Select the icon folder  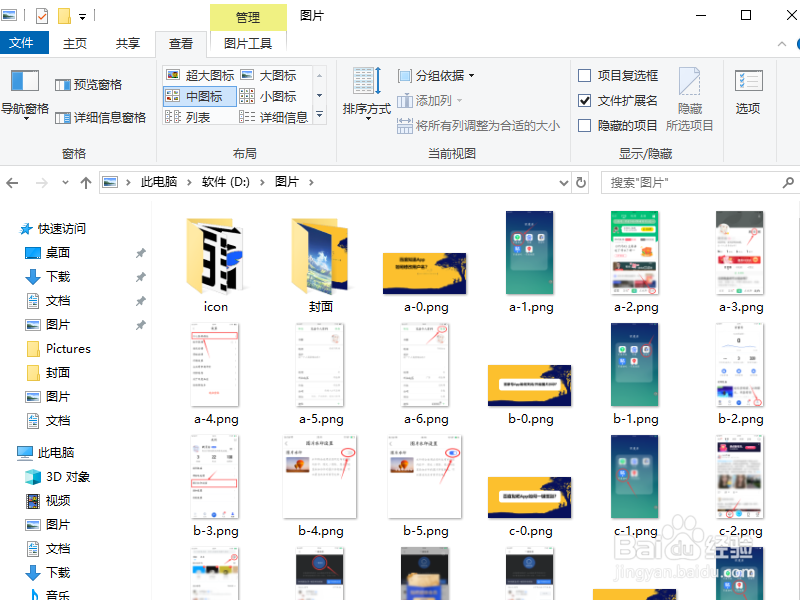point(215,262)
